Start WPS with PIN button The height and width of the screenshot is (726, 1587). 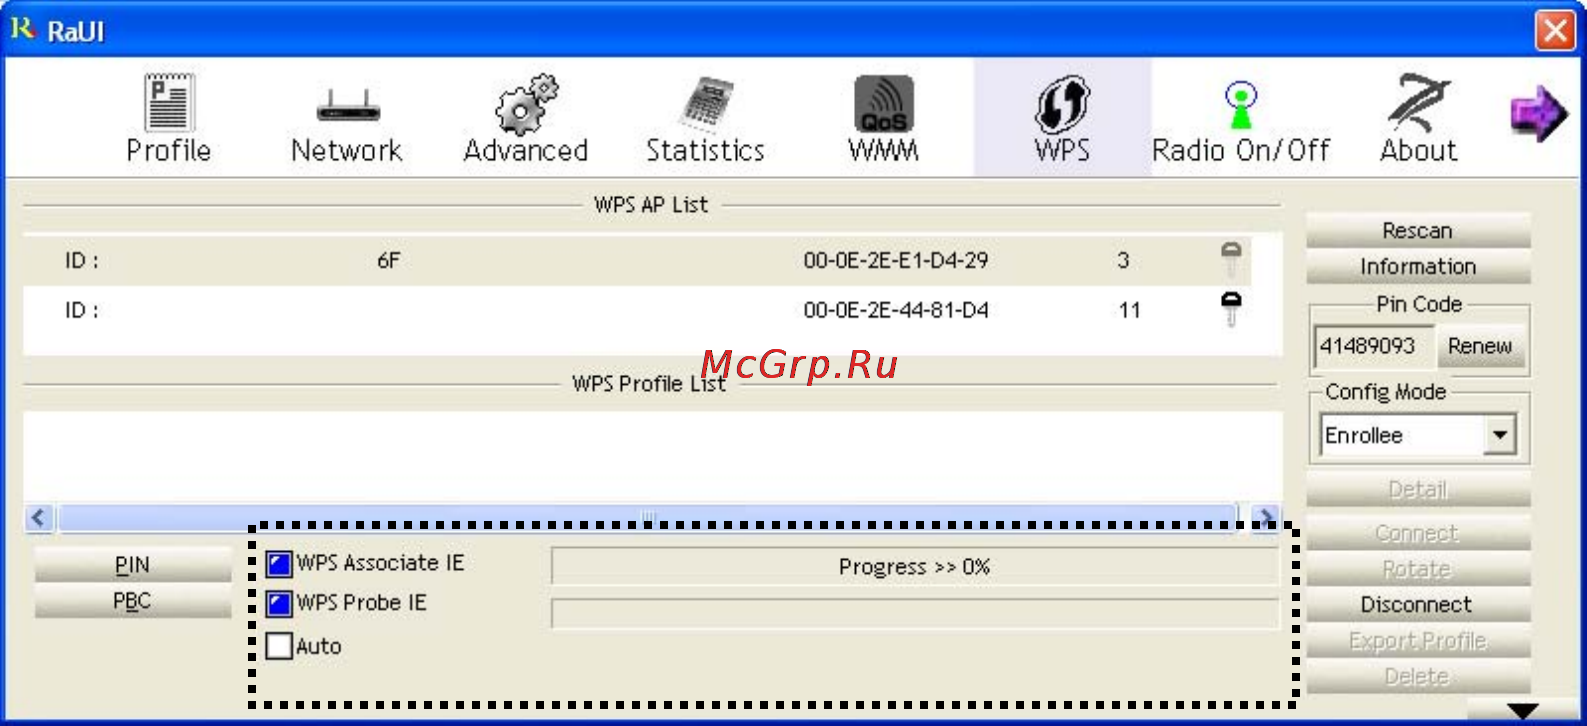pyautogui.click(x=132, y=565)
